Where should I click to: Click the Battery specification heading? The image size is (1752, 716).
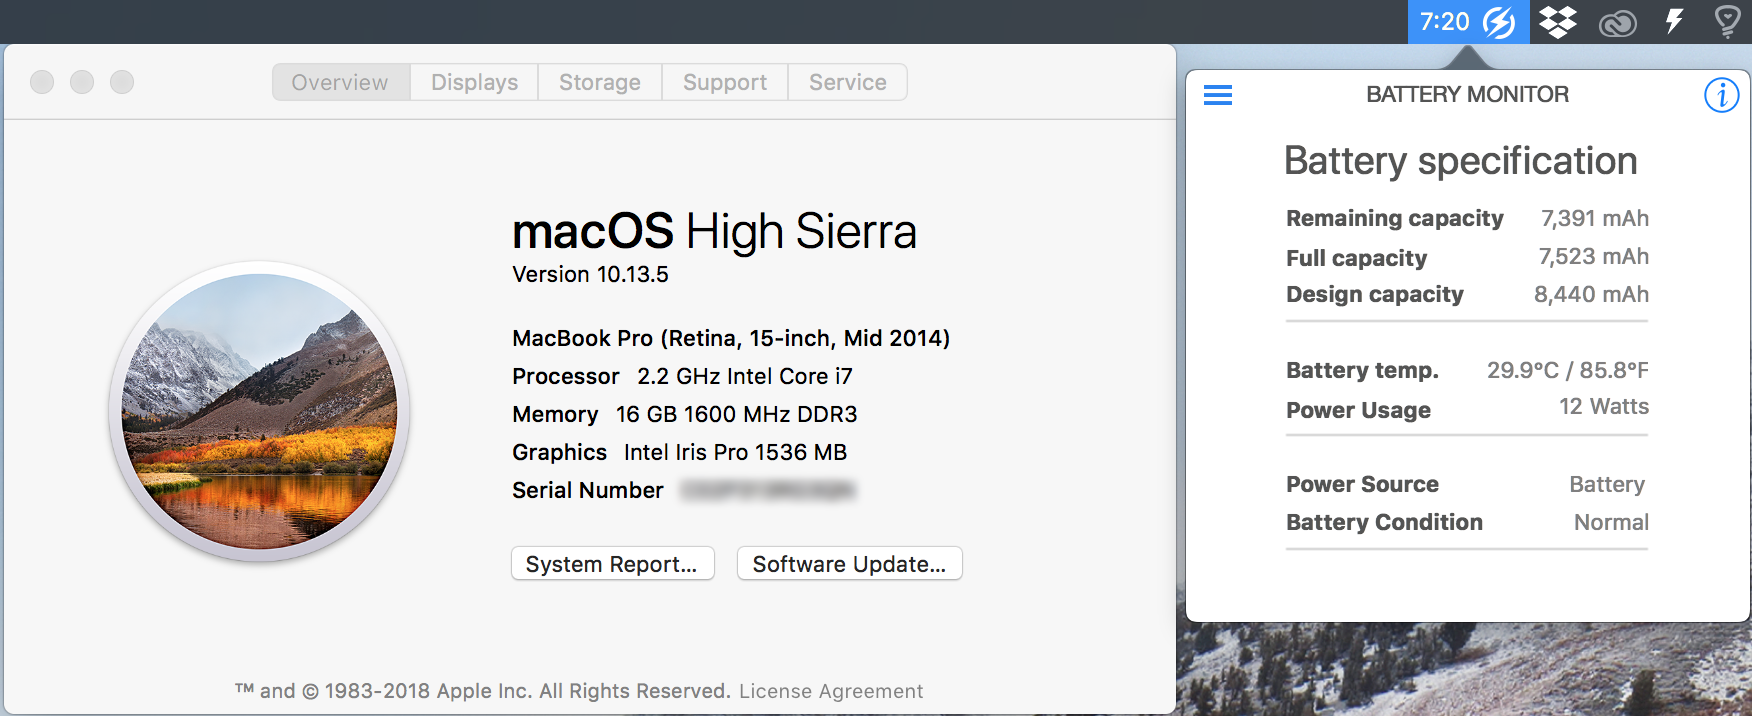1460,161
